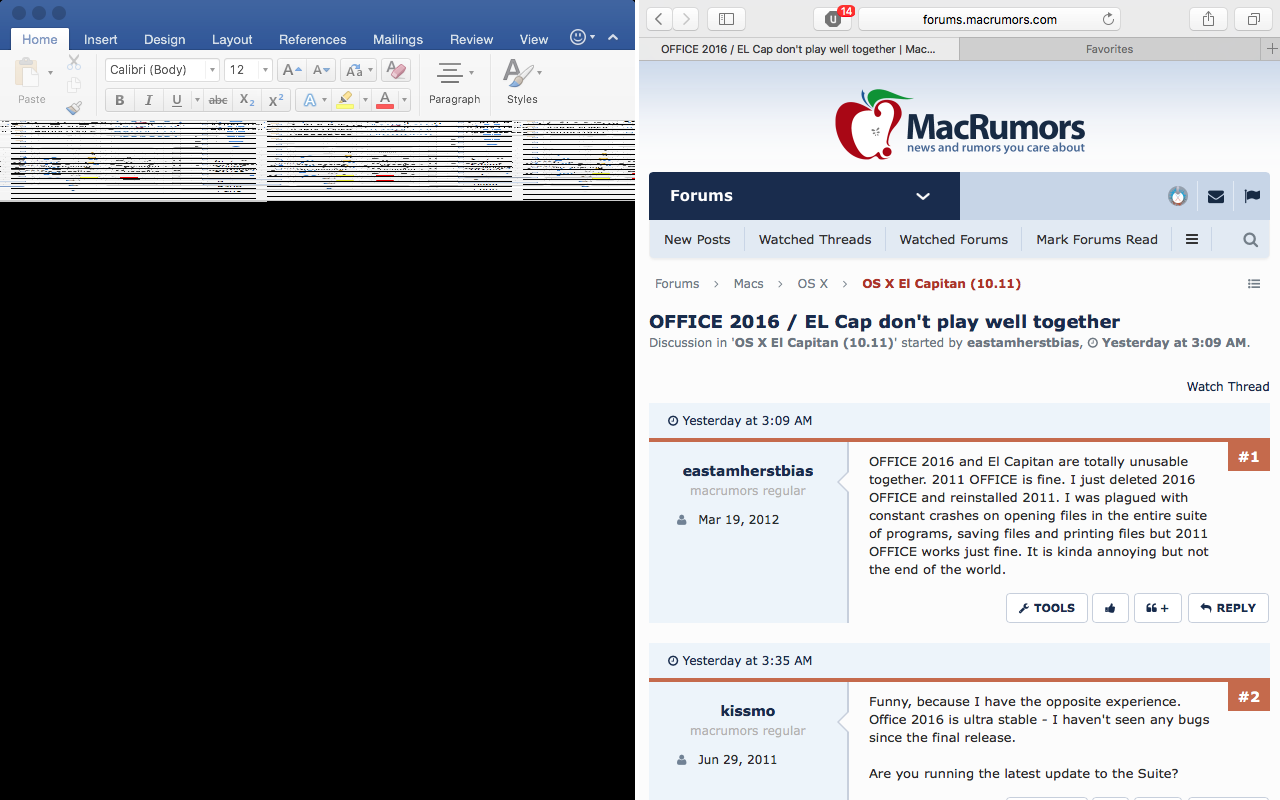The width and height of the screenshot is (1280, 800).
Task: Open the Paste options dropdown arrow
Action: coord(50,73)
